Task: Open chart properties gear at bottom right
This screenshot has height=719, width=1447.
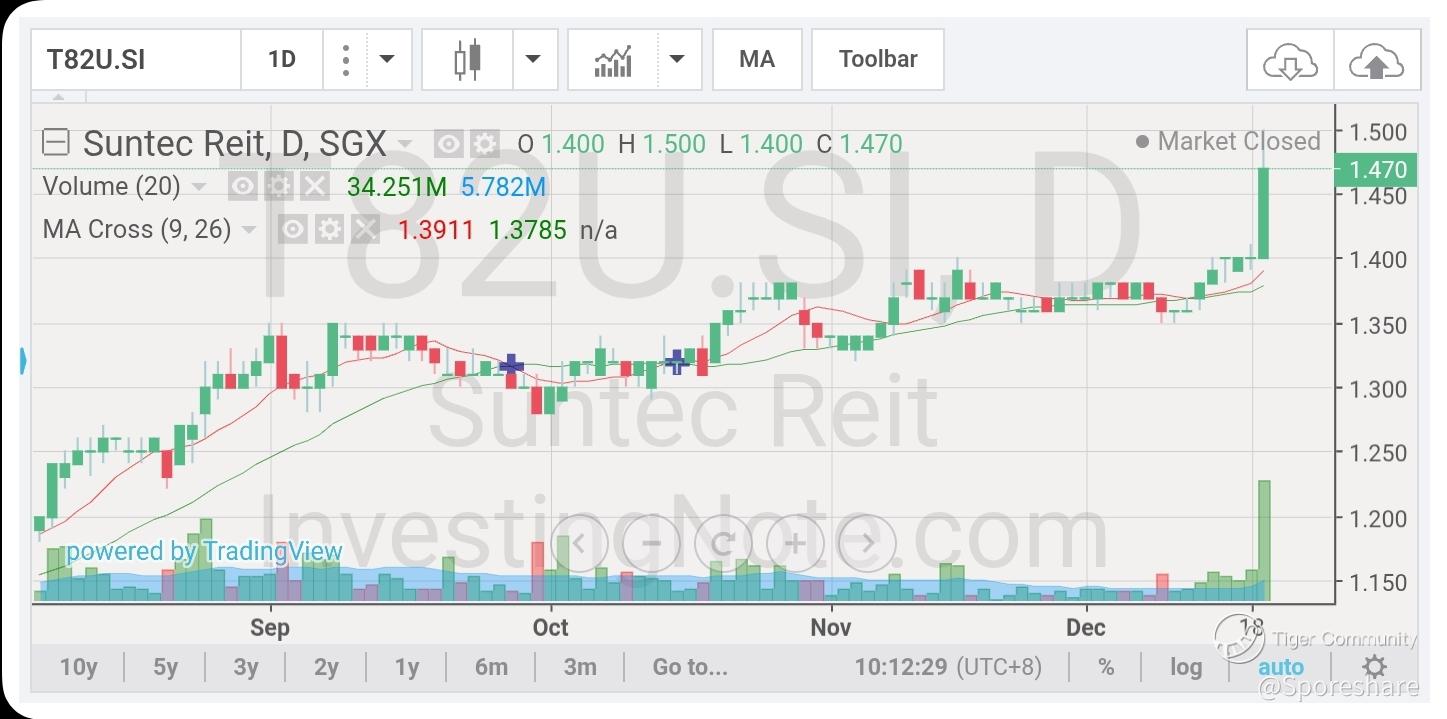Action: coord(1375,667)
